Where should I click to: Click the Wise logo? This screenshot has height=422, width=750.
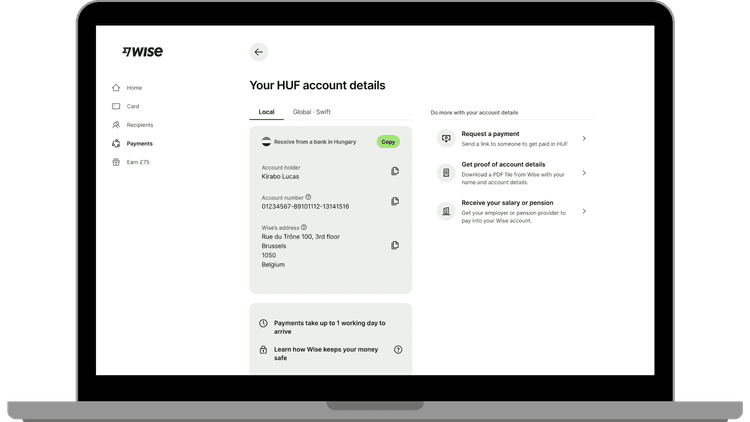point(142,52)
